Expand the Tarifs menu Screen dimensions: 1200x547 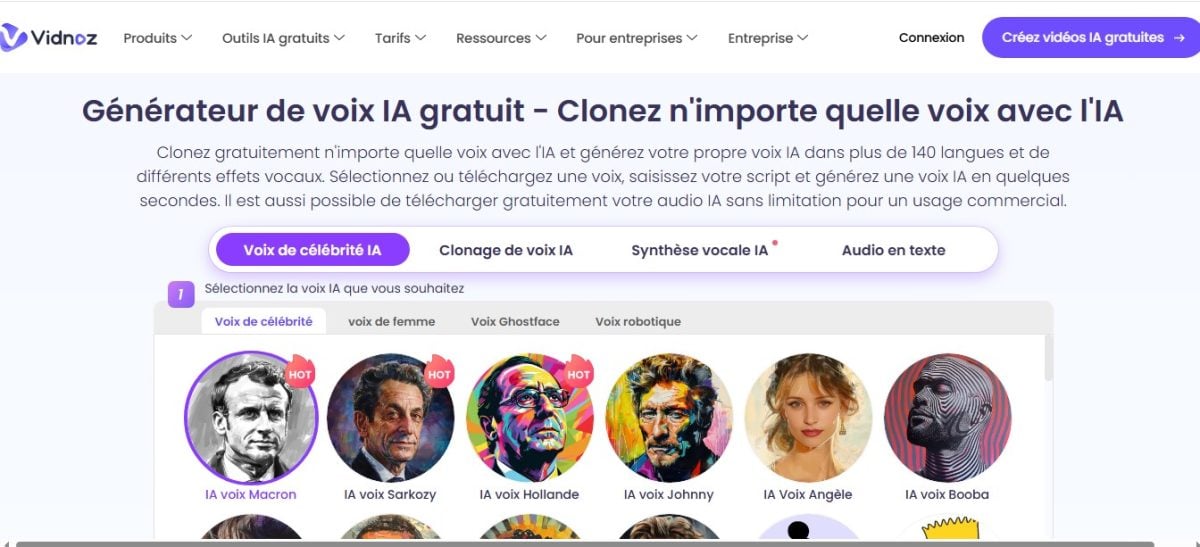pos(400,38)
